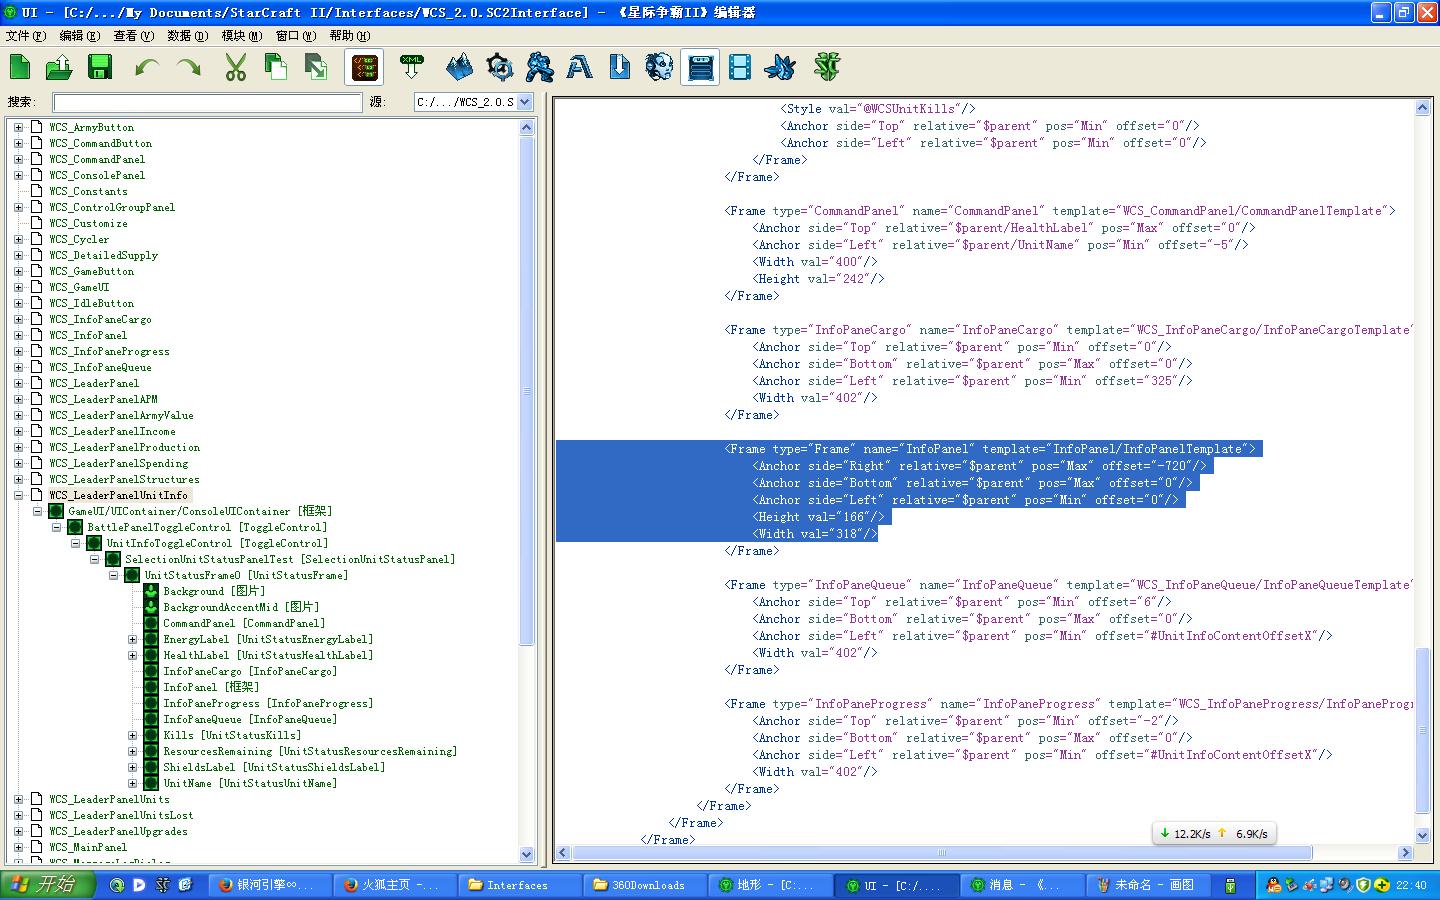Click the XML export arrow icon

(411, 67)
